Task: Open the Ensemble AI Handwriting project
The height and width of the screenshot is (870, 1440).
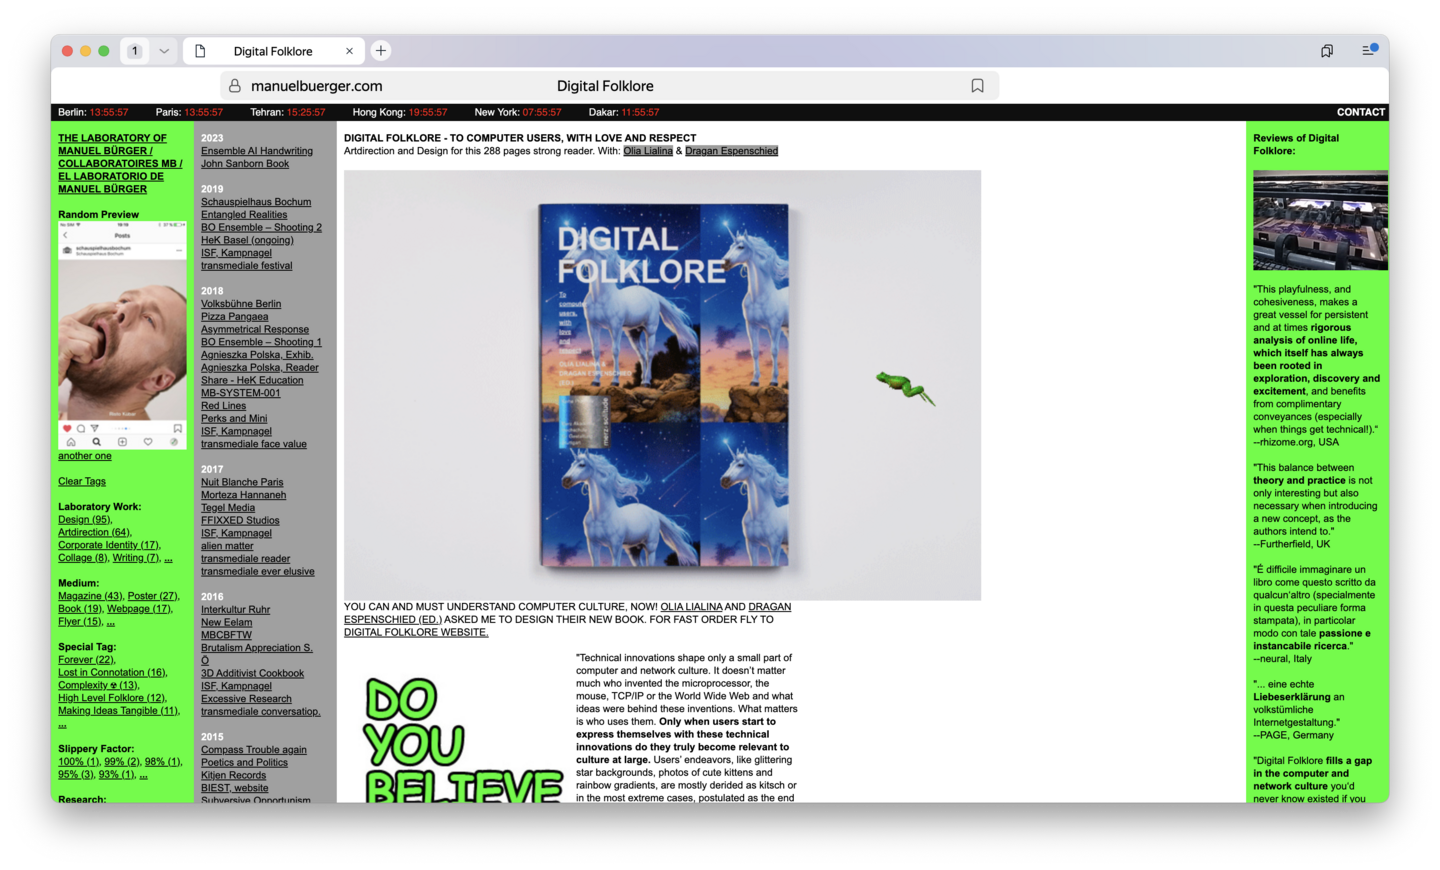Action: point(257,151)
